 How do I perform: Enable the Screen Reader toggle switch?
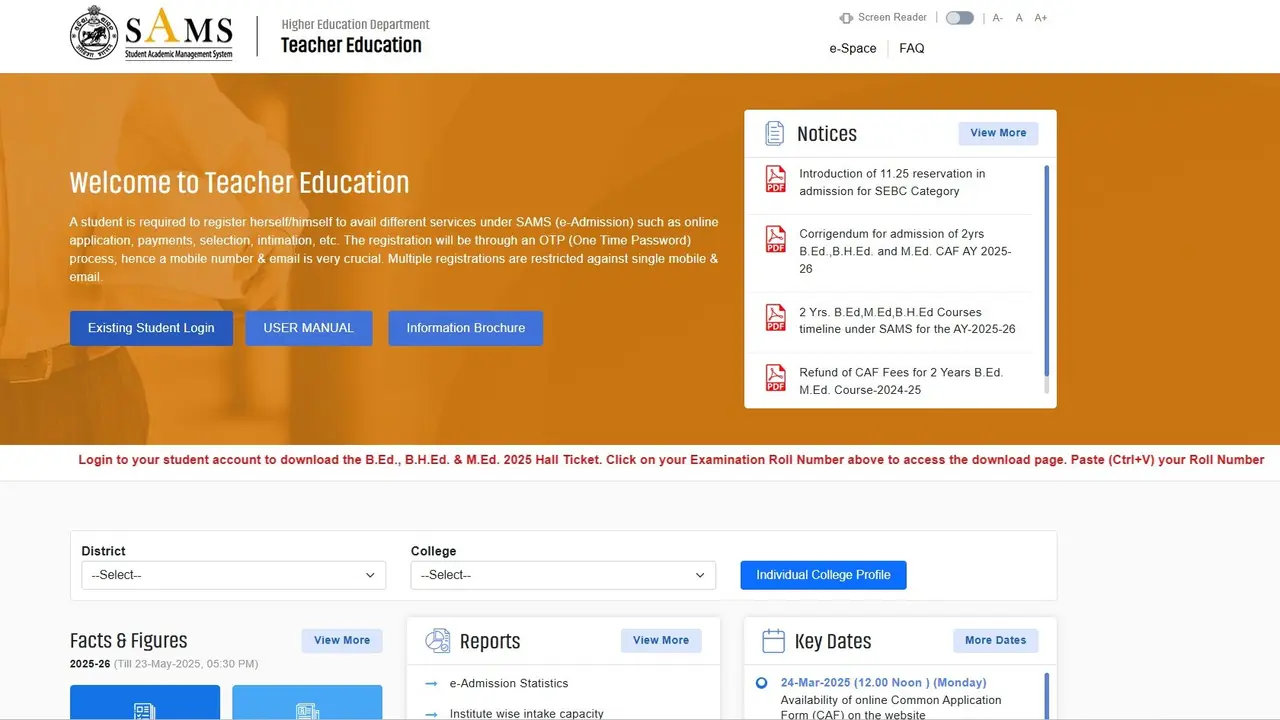click(959, 17)
